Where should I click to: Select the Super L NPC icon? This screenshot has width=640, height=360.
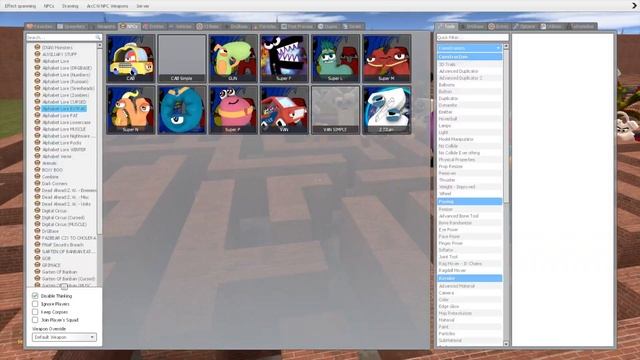[336, 58]
